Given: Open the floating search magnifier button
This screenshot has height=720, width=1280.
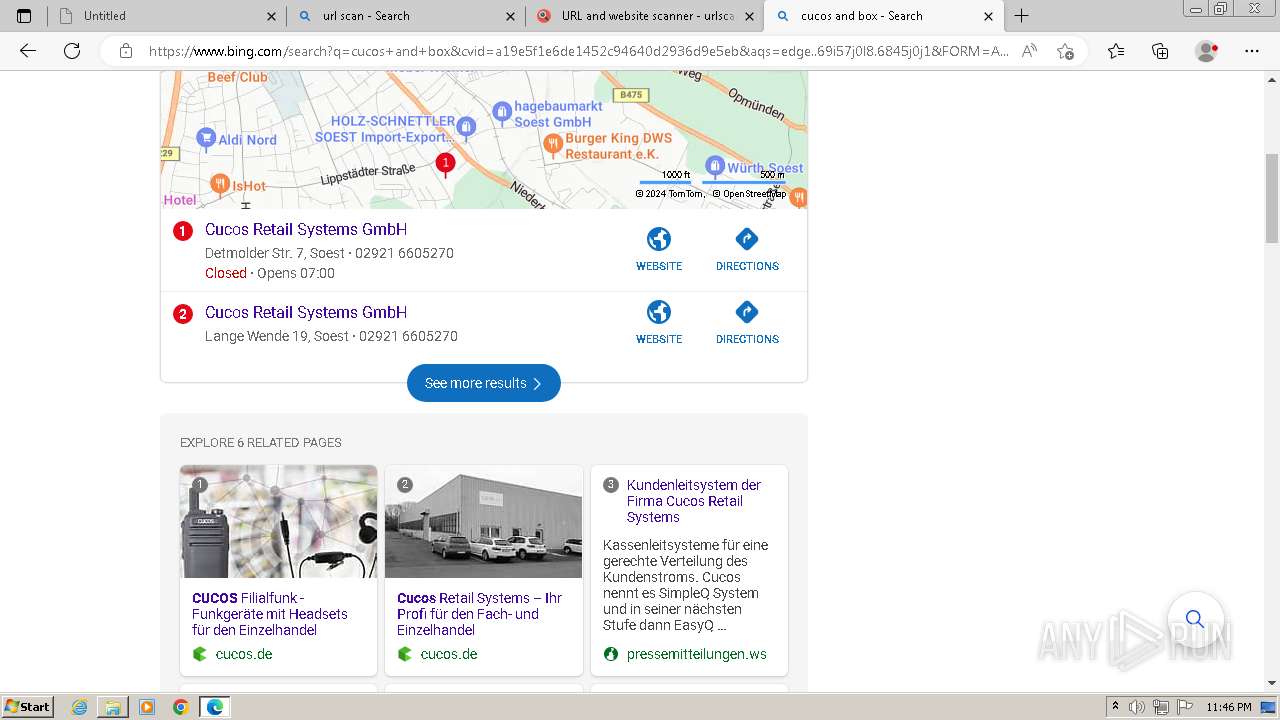Looking at the screenshot, I should [1195, 619].
